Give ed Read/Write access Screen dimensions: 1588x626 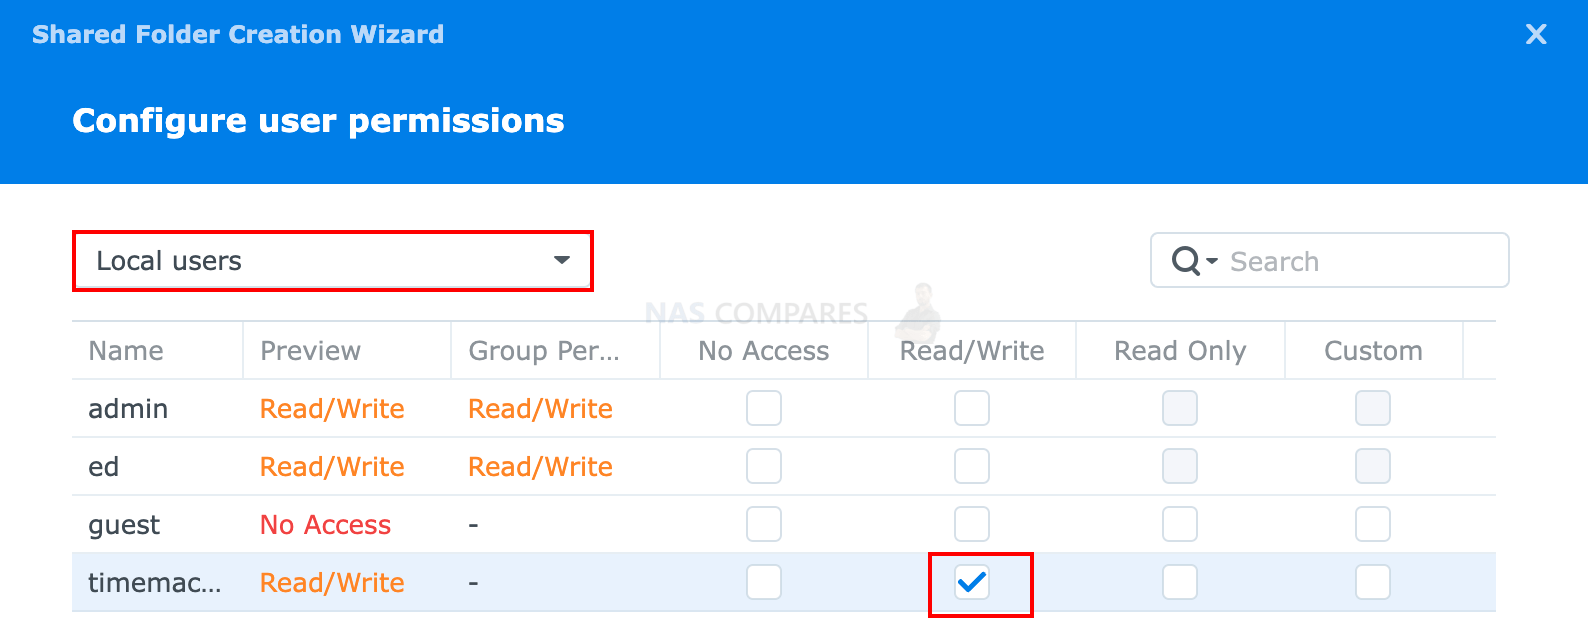coord(971,466)
